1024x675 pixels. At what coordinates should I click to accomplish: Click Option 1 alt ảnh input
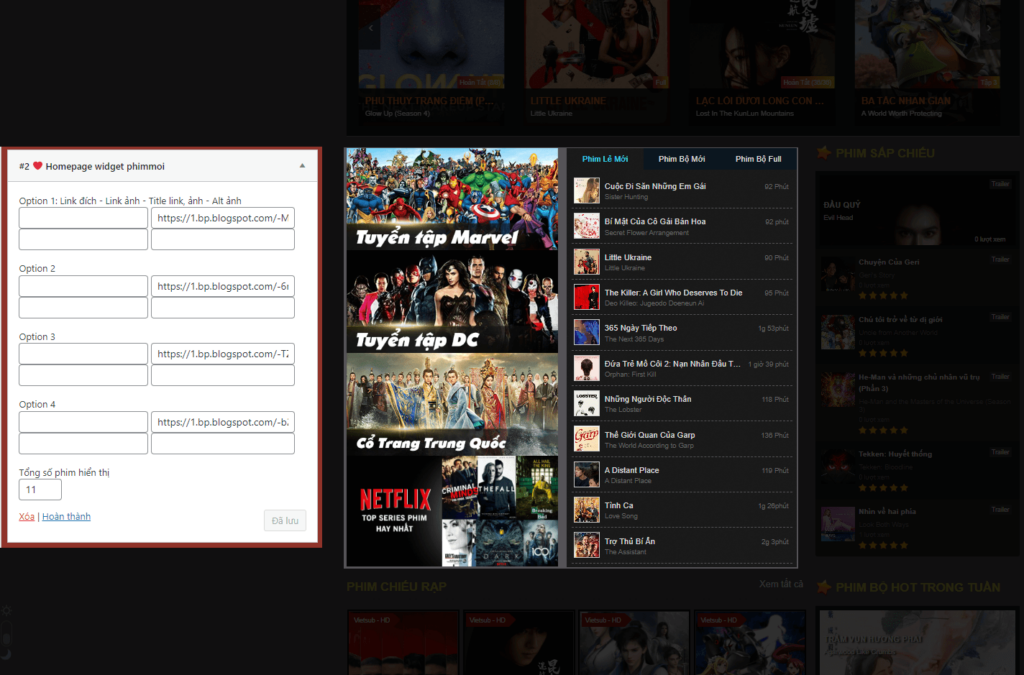pos(223,240)
